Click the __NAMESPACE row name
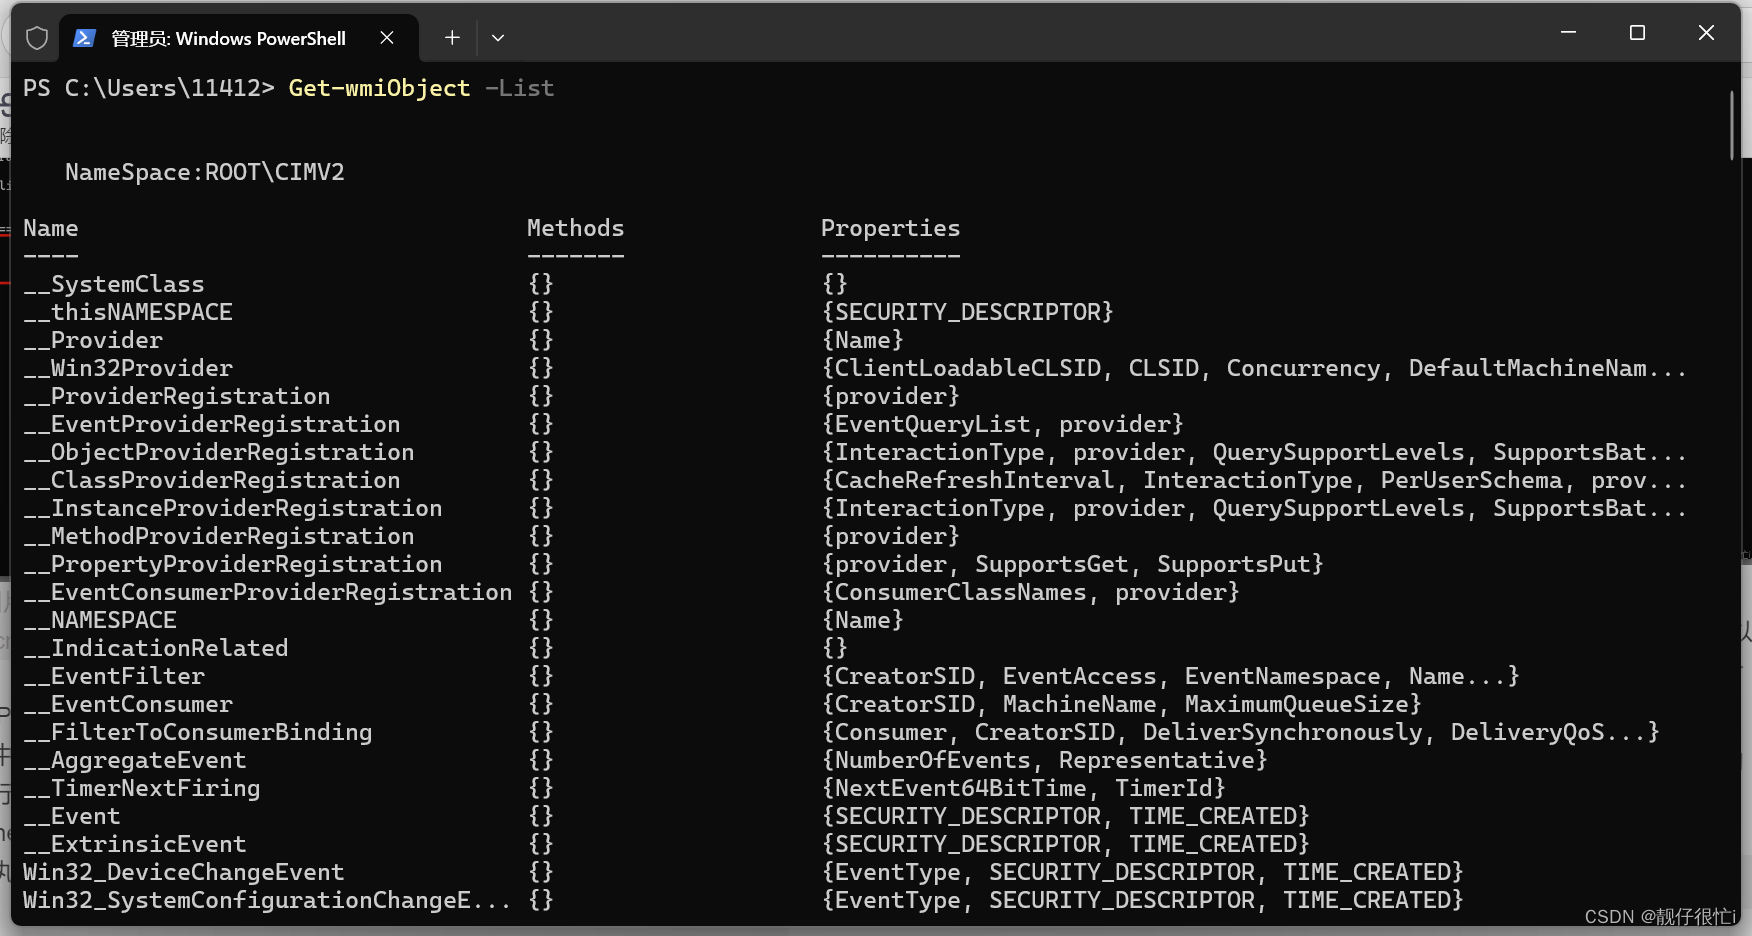This screenshot has width=1752, height=936. coord(100,620)
